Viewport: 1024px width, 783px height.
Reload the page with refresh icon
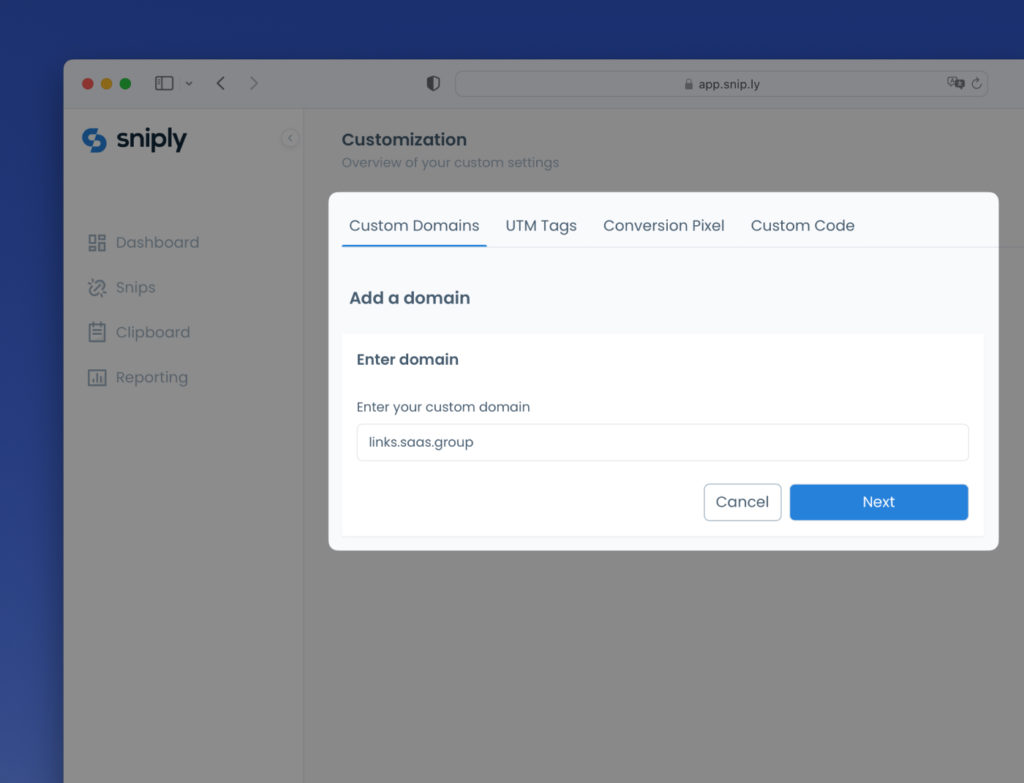[977, 84]
